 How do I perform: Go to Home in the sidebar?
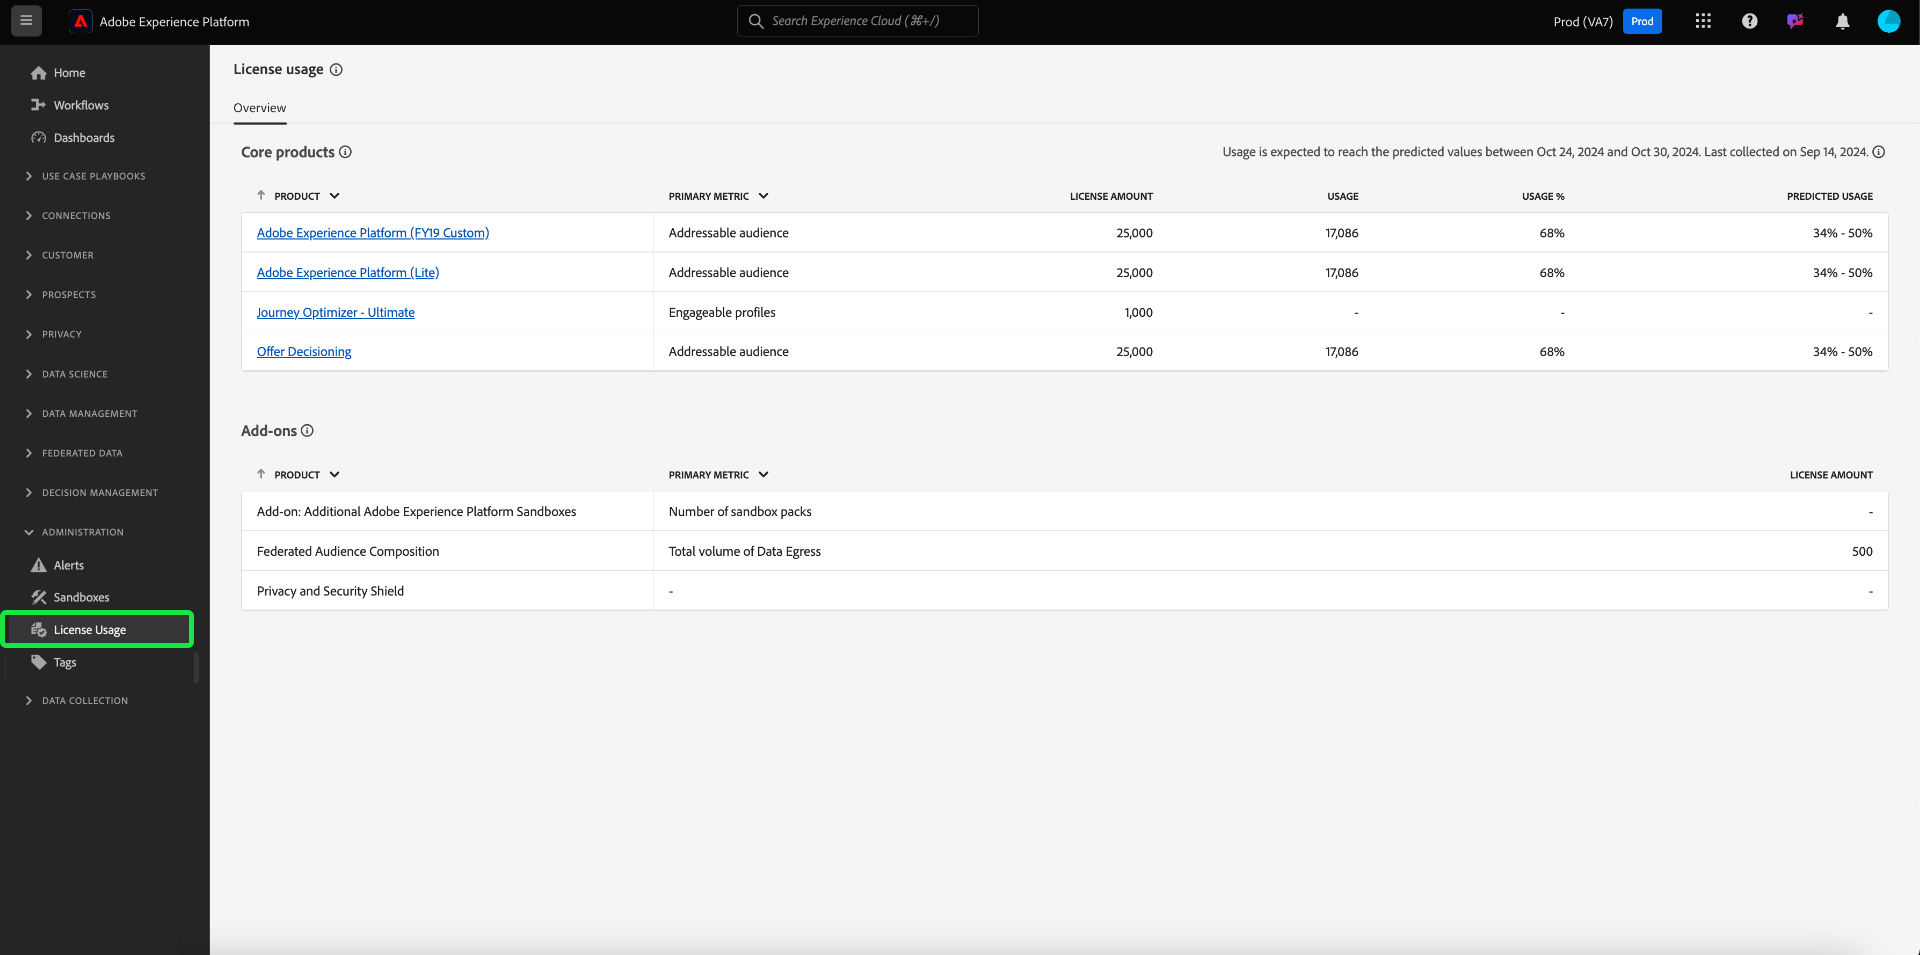tap(69, 73)
